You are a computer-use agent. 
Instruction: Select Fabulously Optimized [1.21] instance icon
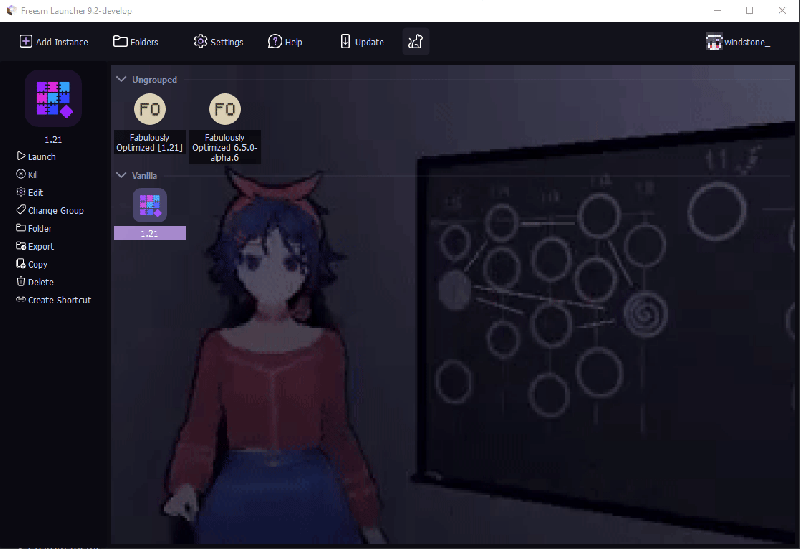click(x=150, y=109)
